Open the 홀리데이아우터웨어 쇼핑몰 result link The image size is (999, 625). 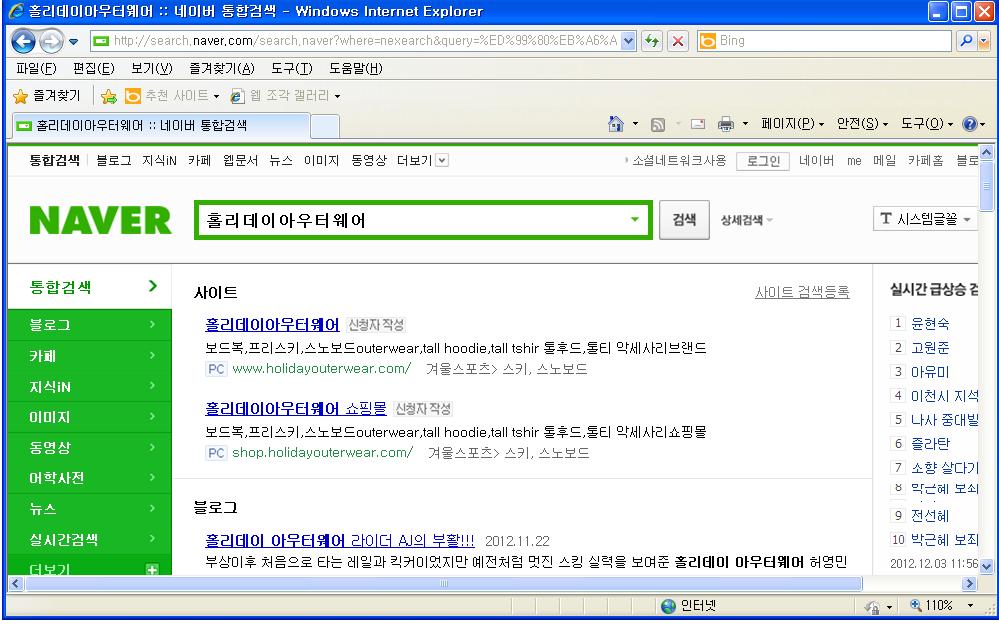click(x=296, y=408)
